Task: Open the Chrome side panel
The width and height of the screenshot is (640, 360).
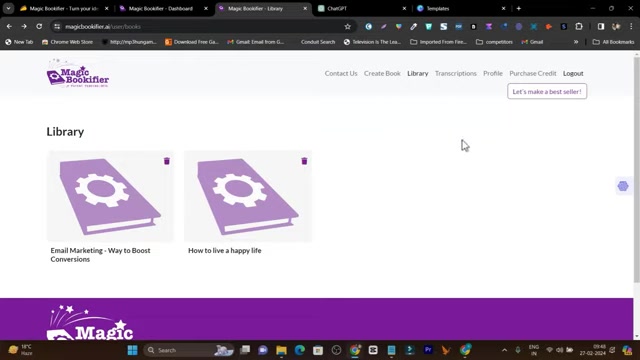Action: pyautogui.click(x=601, y=27)
